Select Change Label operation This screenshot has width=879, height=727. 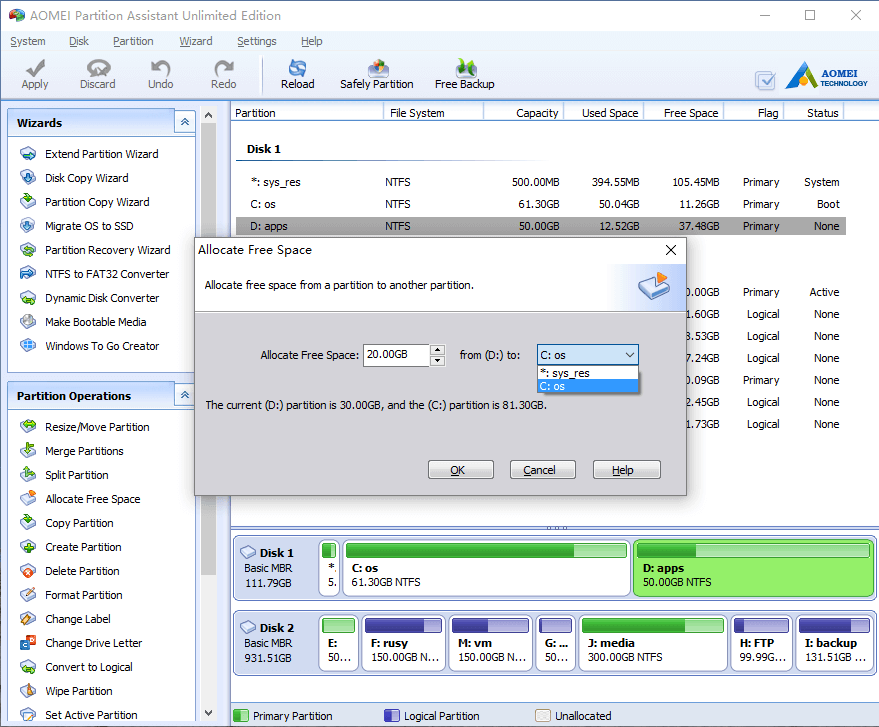(x=78, y=619)
